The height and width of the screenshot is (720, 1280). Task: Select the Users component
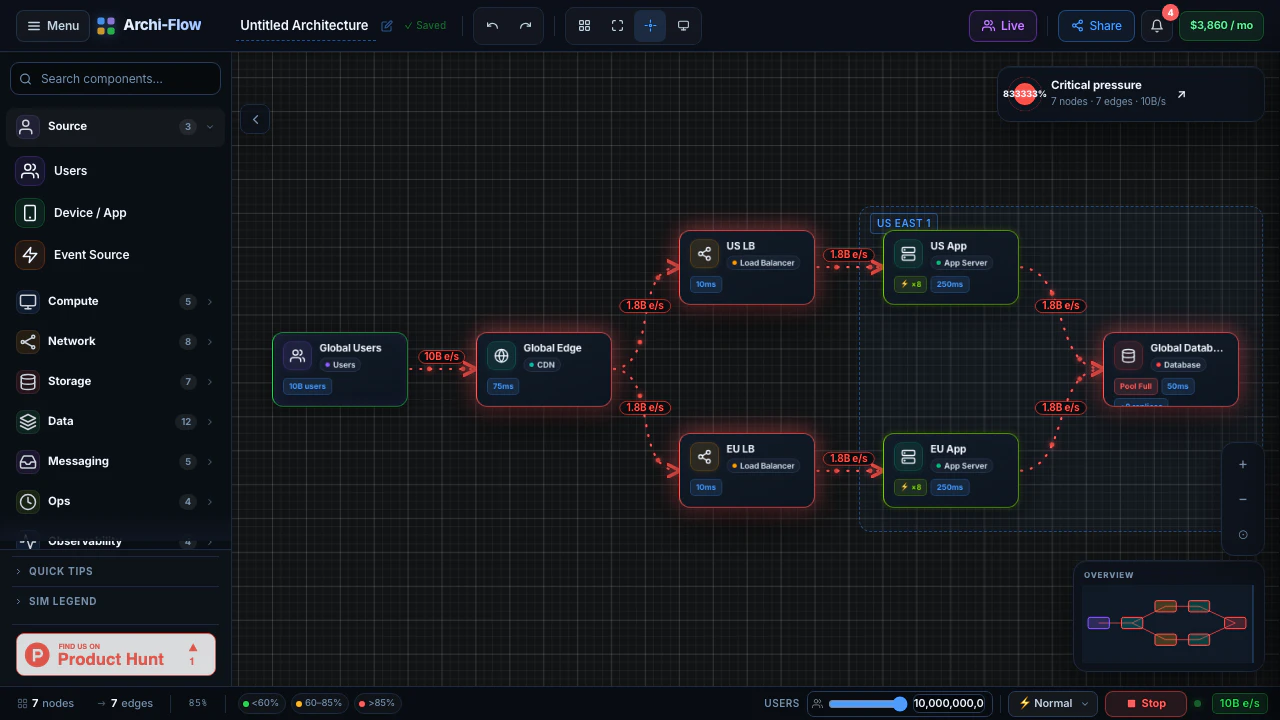(115, 171)
